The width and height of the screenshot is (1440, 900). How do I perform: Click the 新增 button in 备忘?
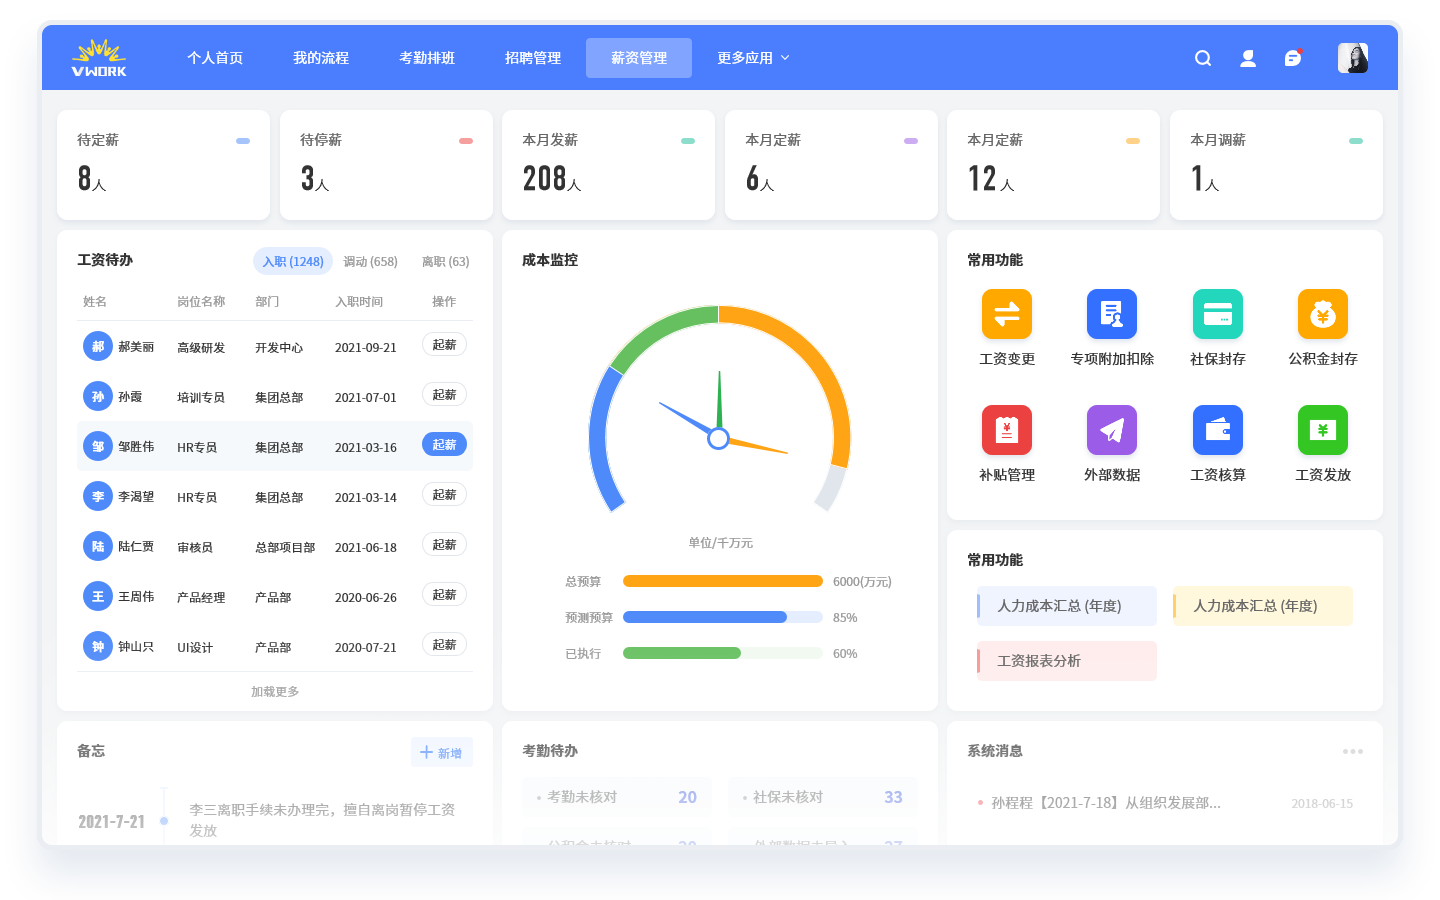click(441, 753)
